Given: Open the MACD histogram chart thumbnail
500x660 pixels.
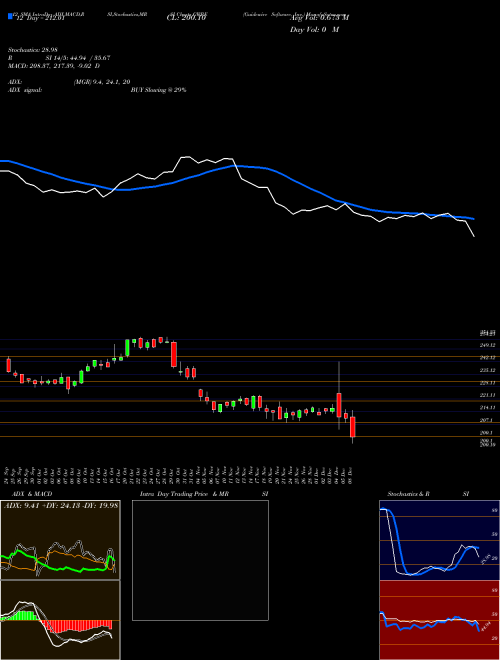Looking at the screenshot, I should coord(60,620).
